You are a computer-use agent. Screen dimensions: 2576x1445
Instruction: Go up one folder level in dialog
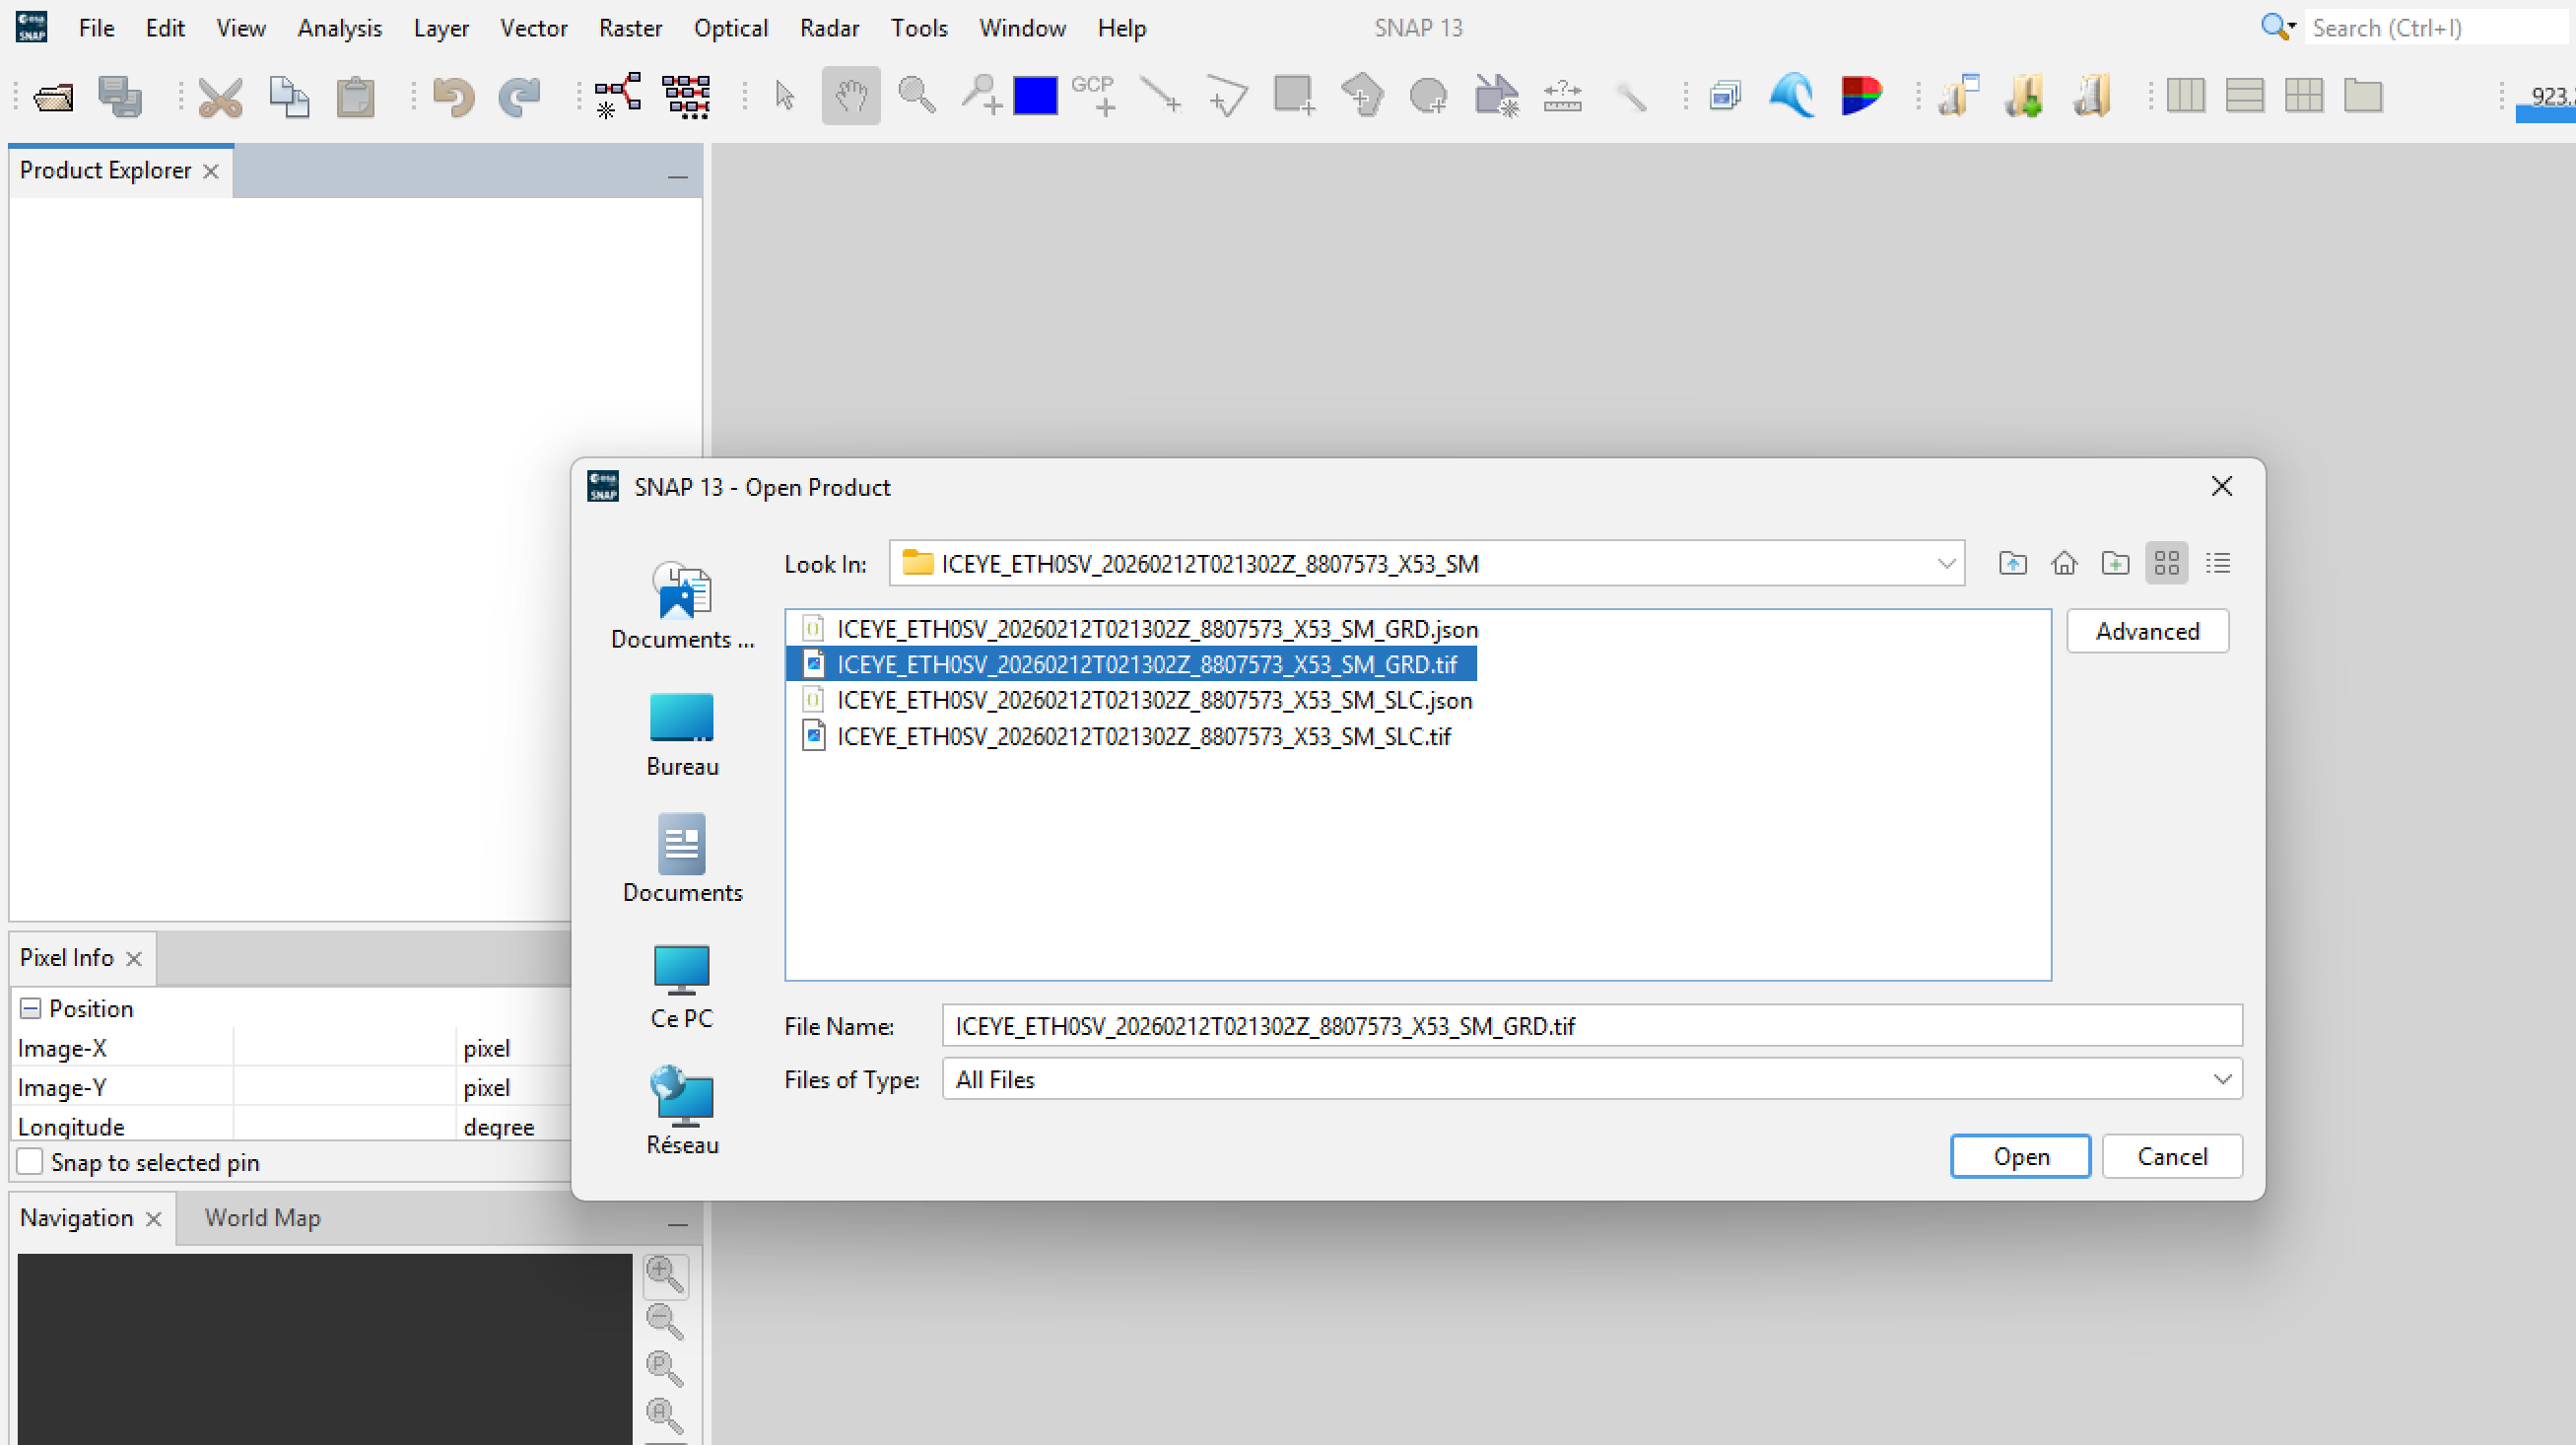(x=2013, y=564)
